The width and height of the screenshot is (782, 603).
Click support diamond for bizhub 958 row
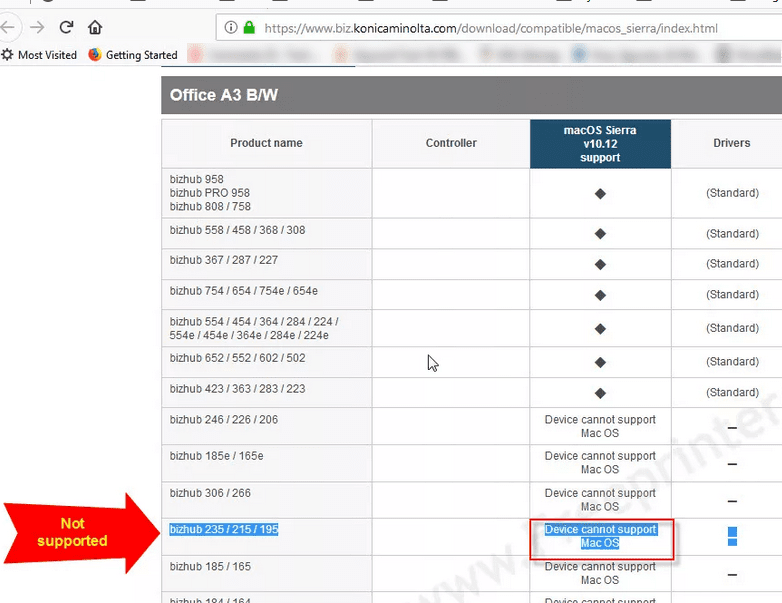pos(600,194)
